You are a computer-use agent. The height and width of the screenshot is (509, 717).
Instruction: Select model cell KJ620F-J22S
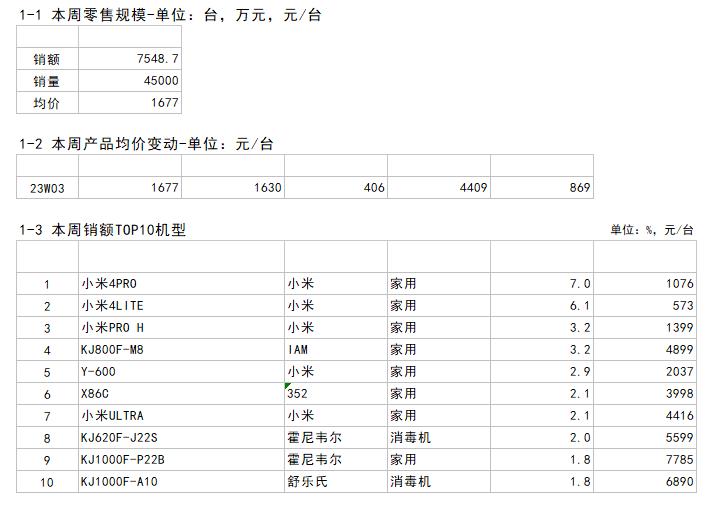(181, 437)
